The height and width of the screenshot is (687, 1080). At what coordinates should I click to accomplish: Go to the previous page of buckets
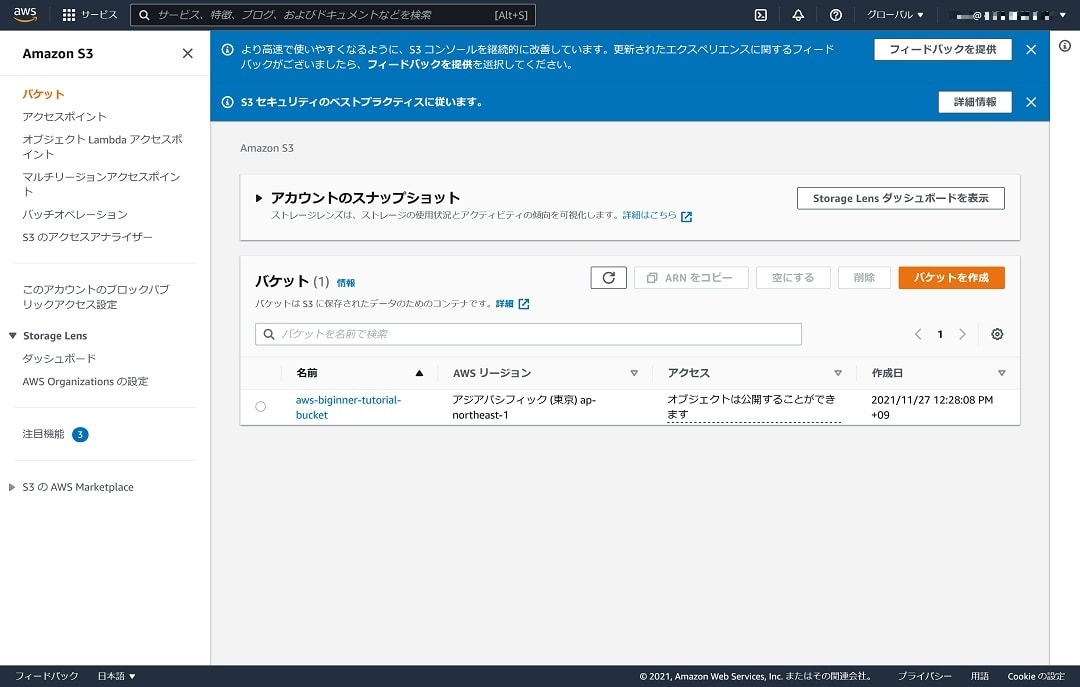pyautogui.click(x=917, y=334)
